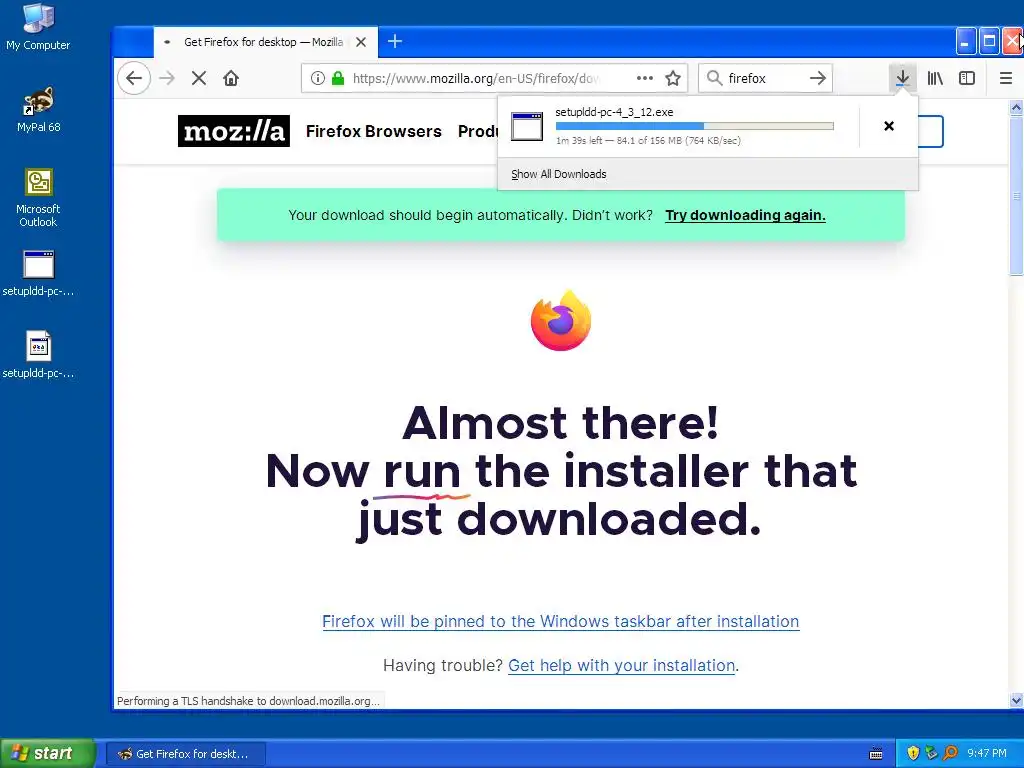Viewport: 1024px width, 768px height.
Task: Click the keyboard icon in taskbar
Action: (x=876, y=754)
